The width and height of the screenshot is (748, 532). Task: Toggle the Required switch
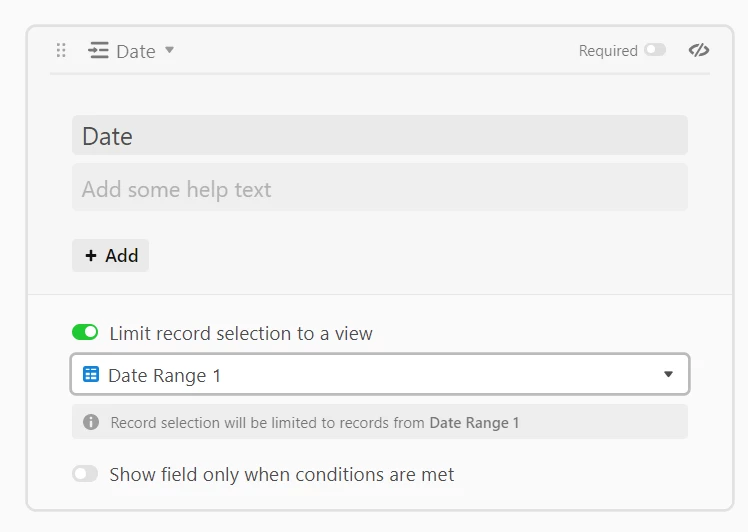point(655,50)
